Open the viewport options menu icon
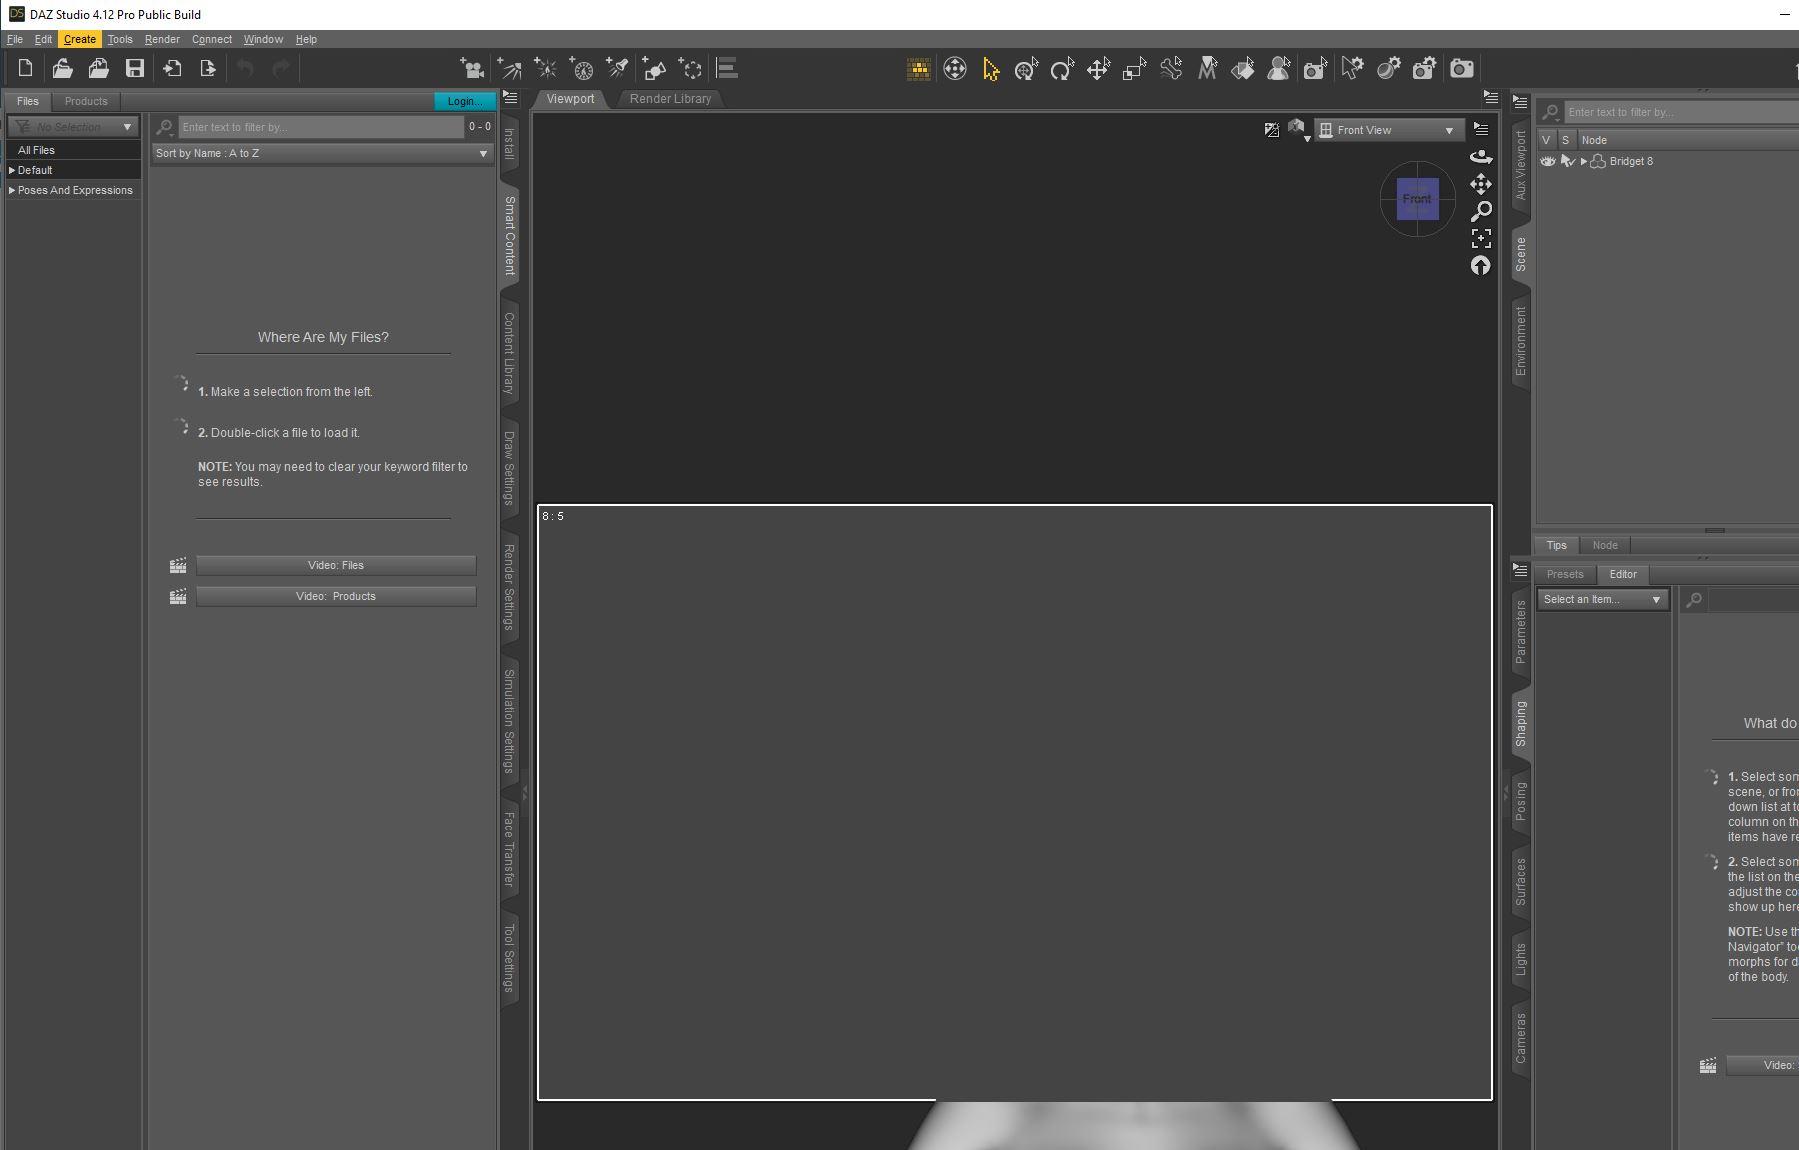The width and height of the screenshot is (1799, 1150). 1481,129
